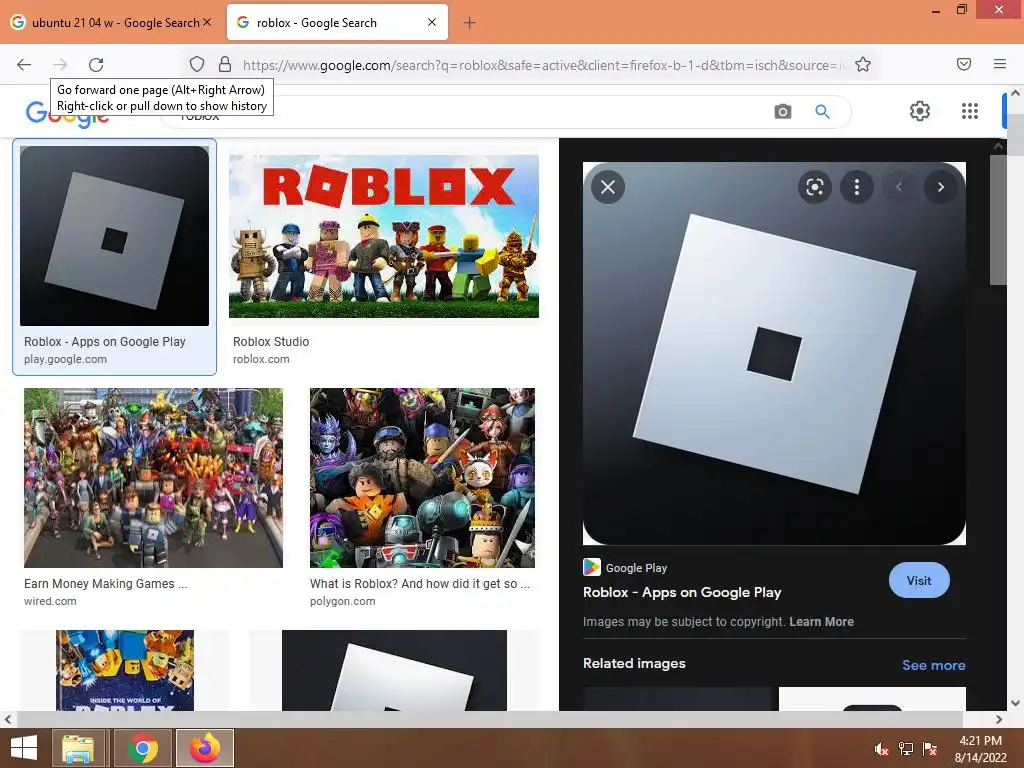Go to the previous image with left chevron
Screen dimensions: 1024x768
899,187
